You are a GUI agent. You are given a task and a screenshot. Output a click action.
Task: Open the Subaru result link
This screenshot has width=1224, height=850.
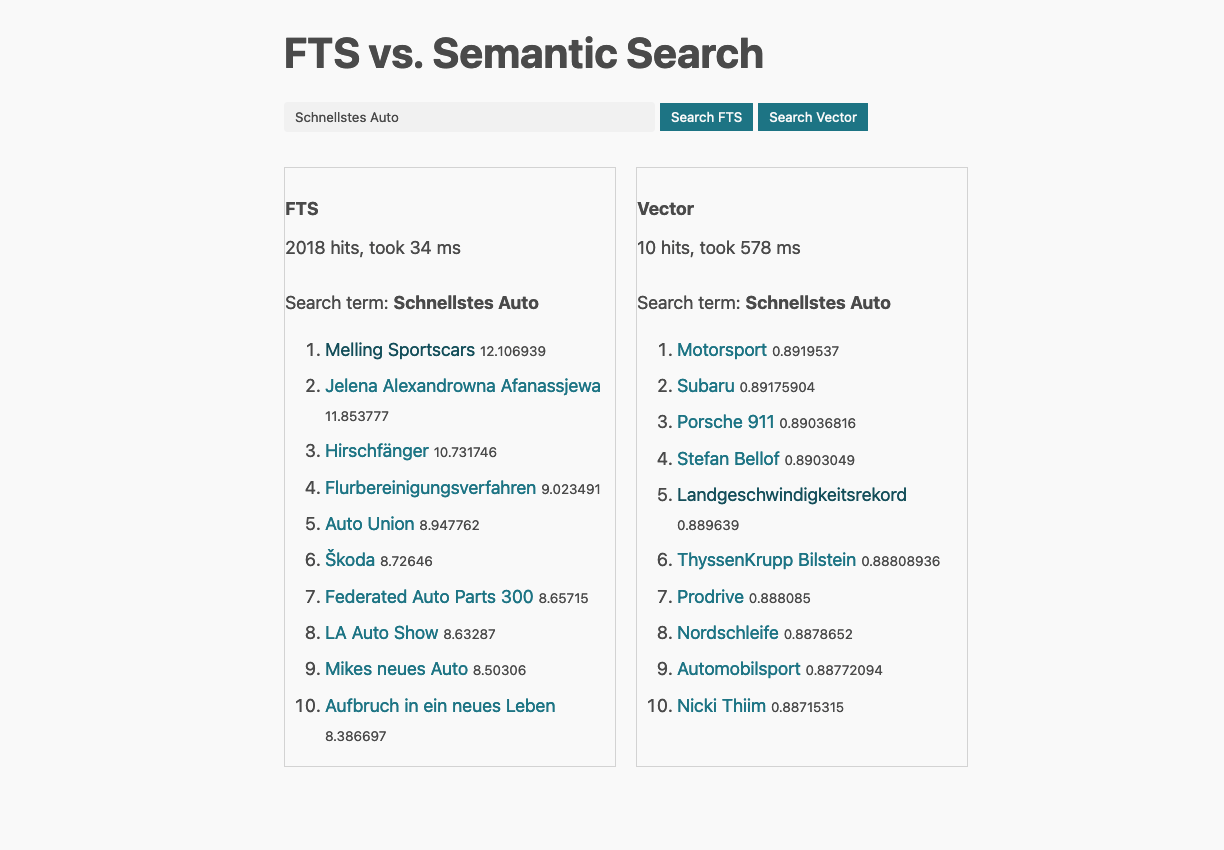(x=705, y=385)
